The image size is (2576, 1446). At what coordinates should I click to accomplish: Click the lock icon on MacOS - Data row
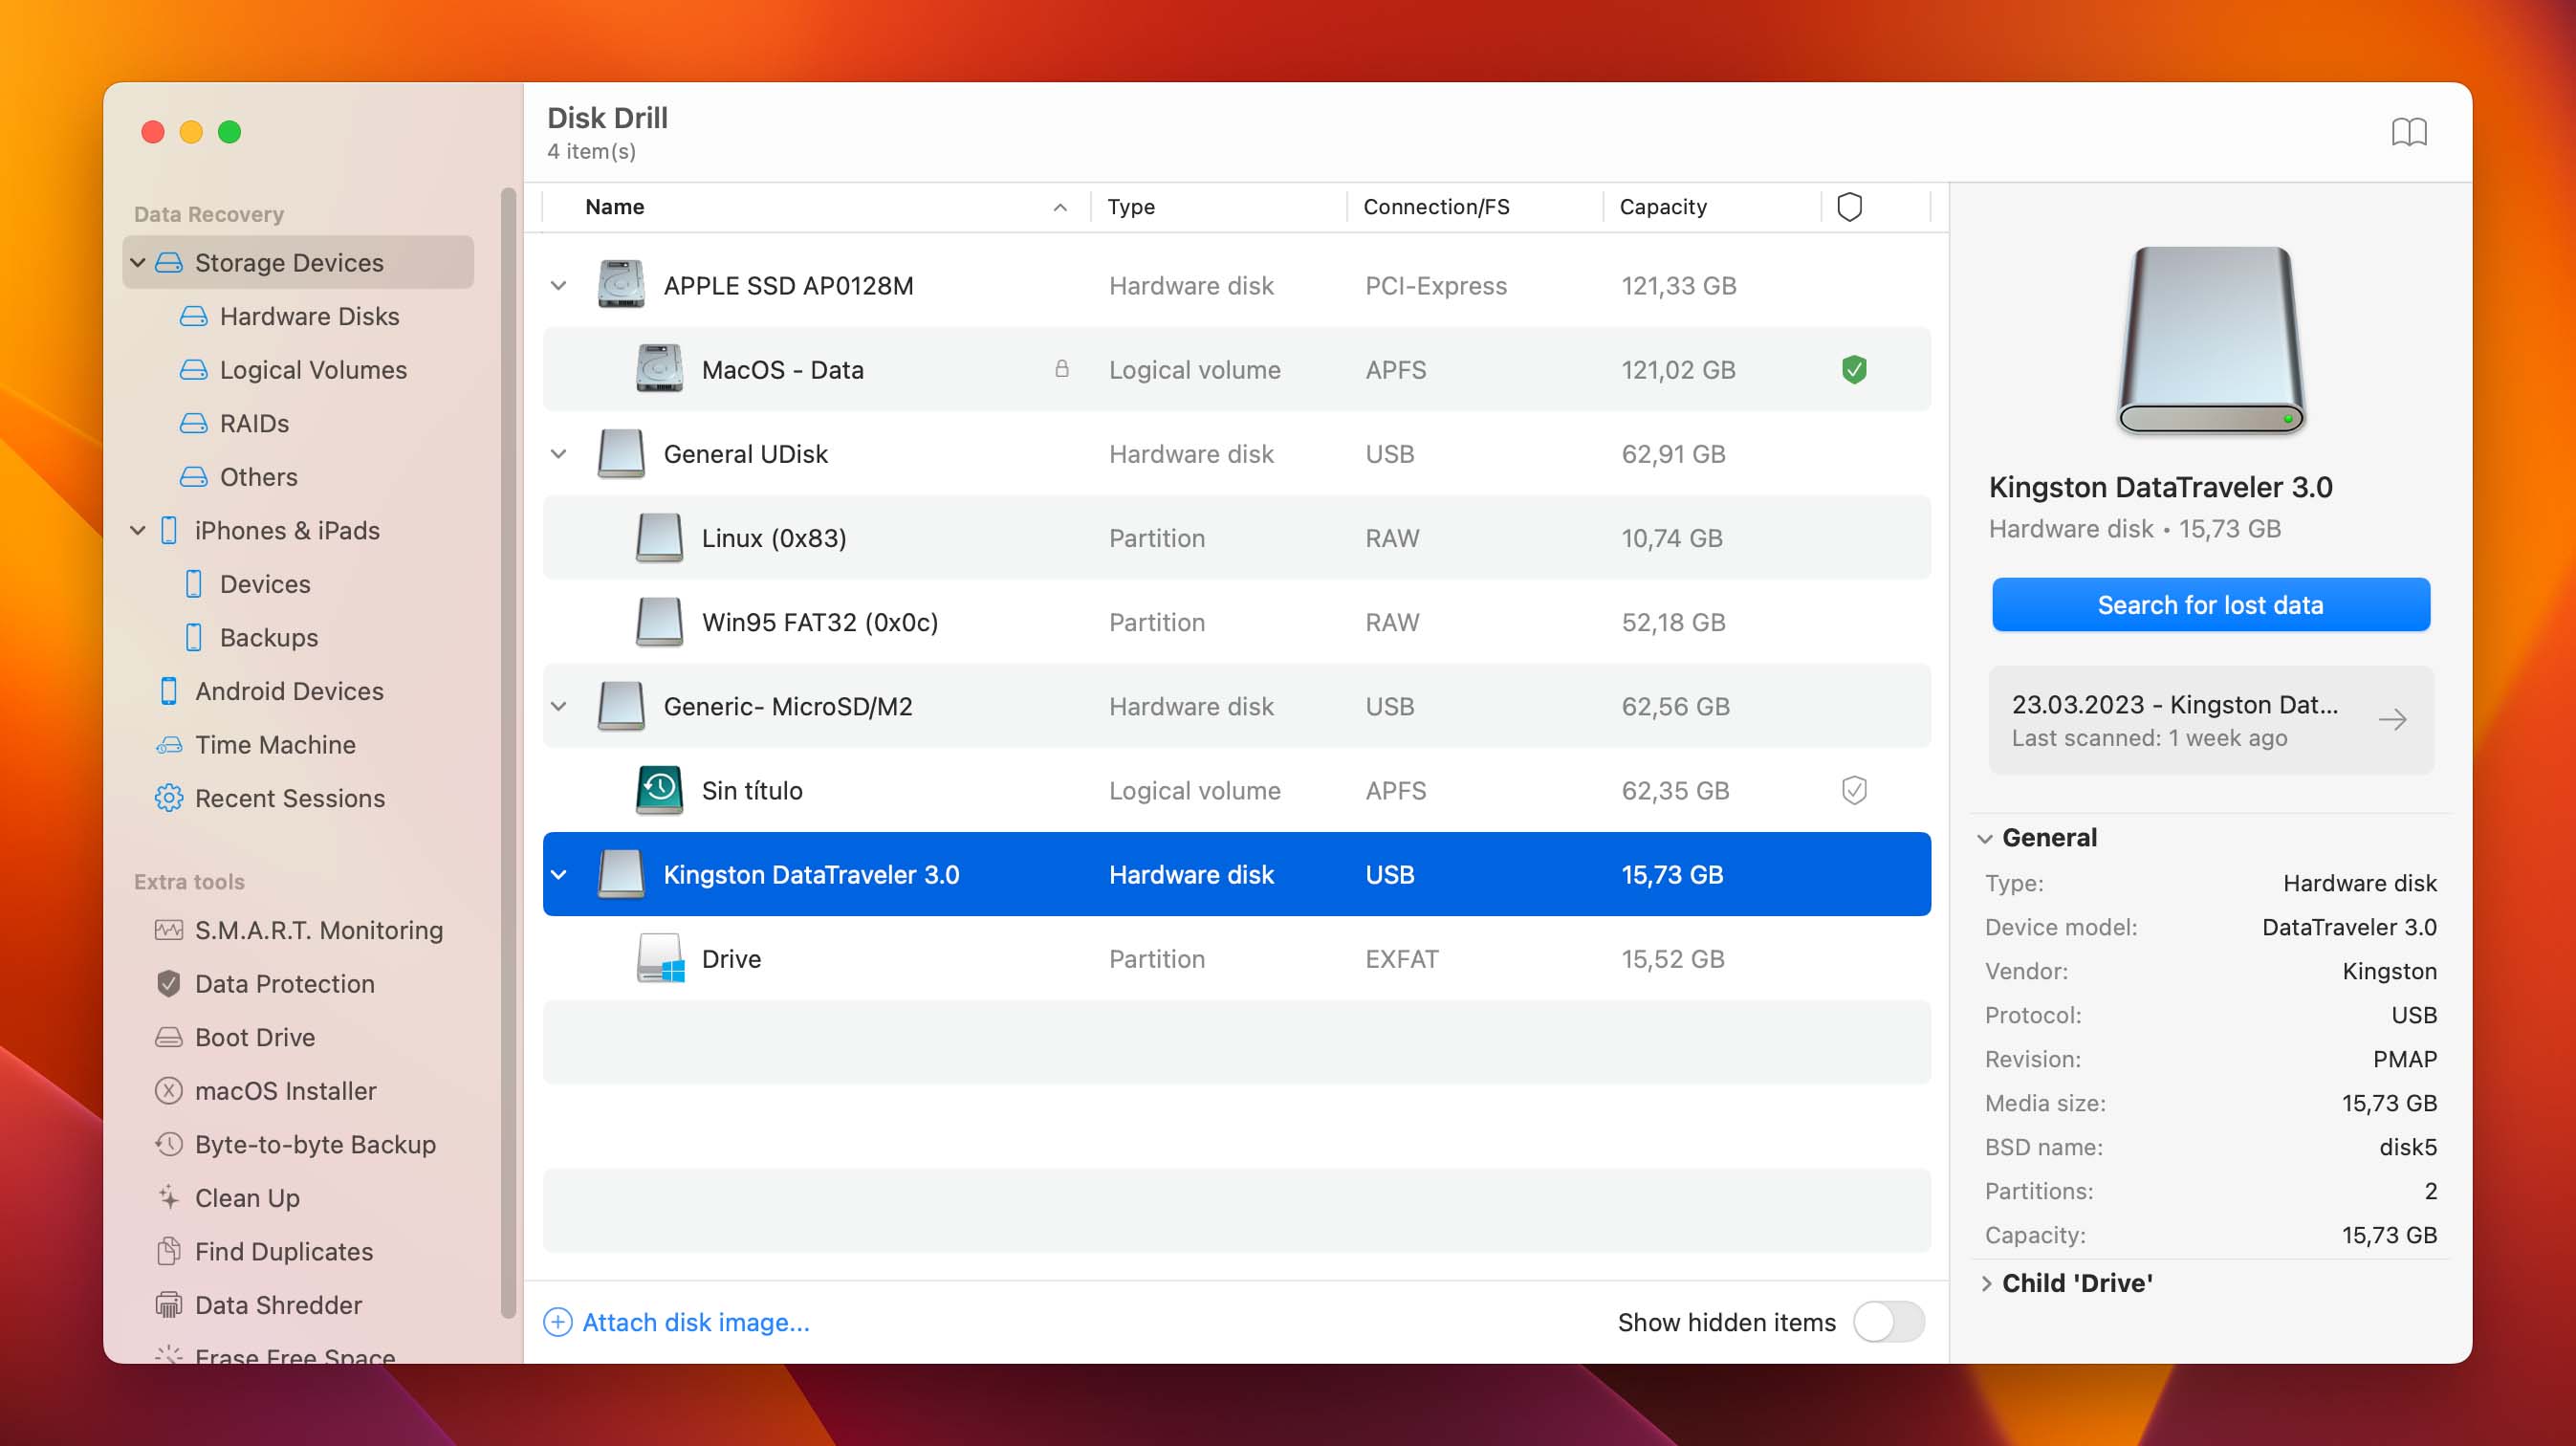[1061, 369]
